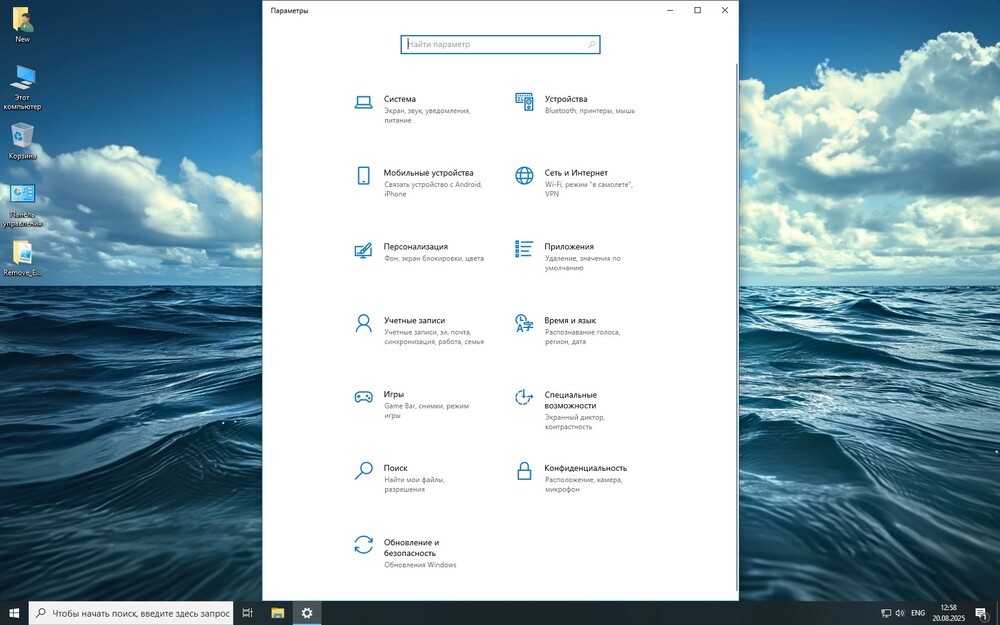Open the Система settings icon
The image size is (1000, 625).
coord(363,101)
